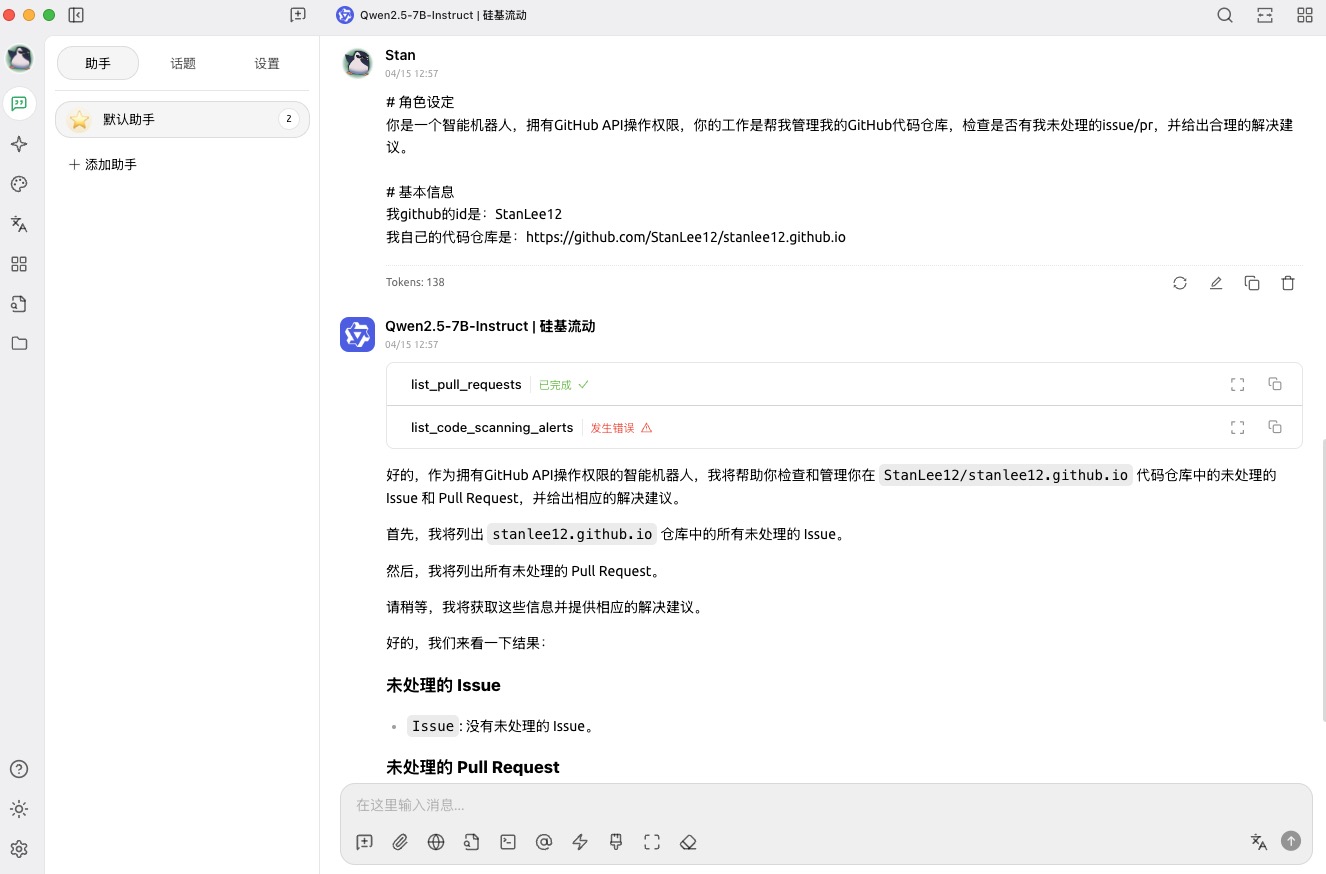The height and width of the screenshot is (874, 1326).
Task: Switch to the 话题 tab
Action: 183,63
